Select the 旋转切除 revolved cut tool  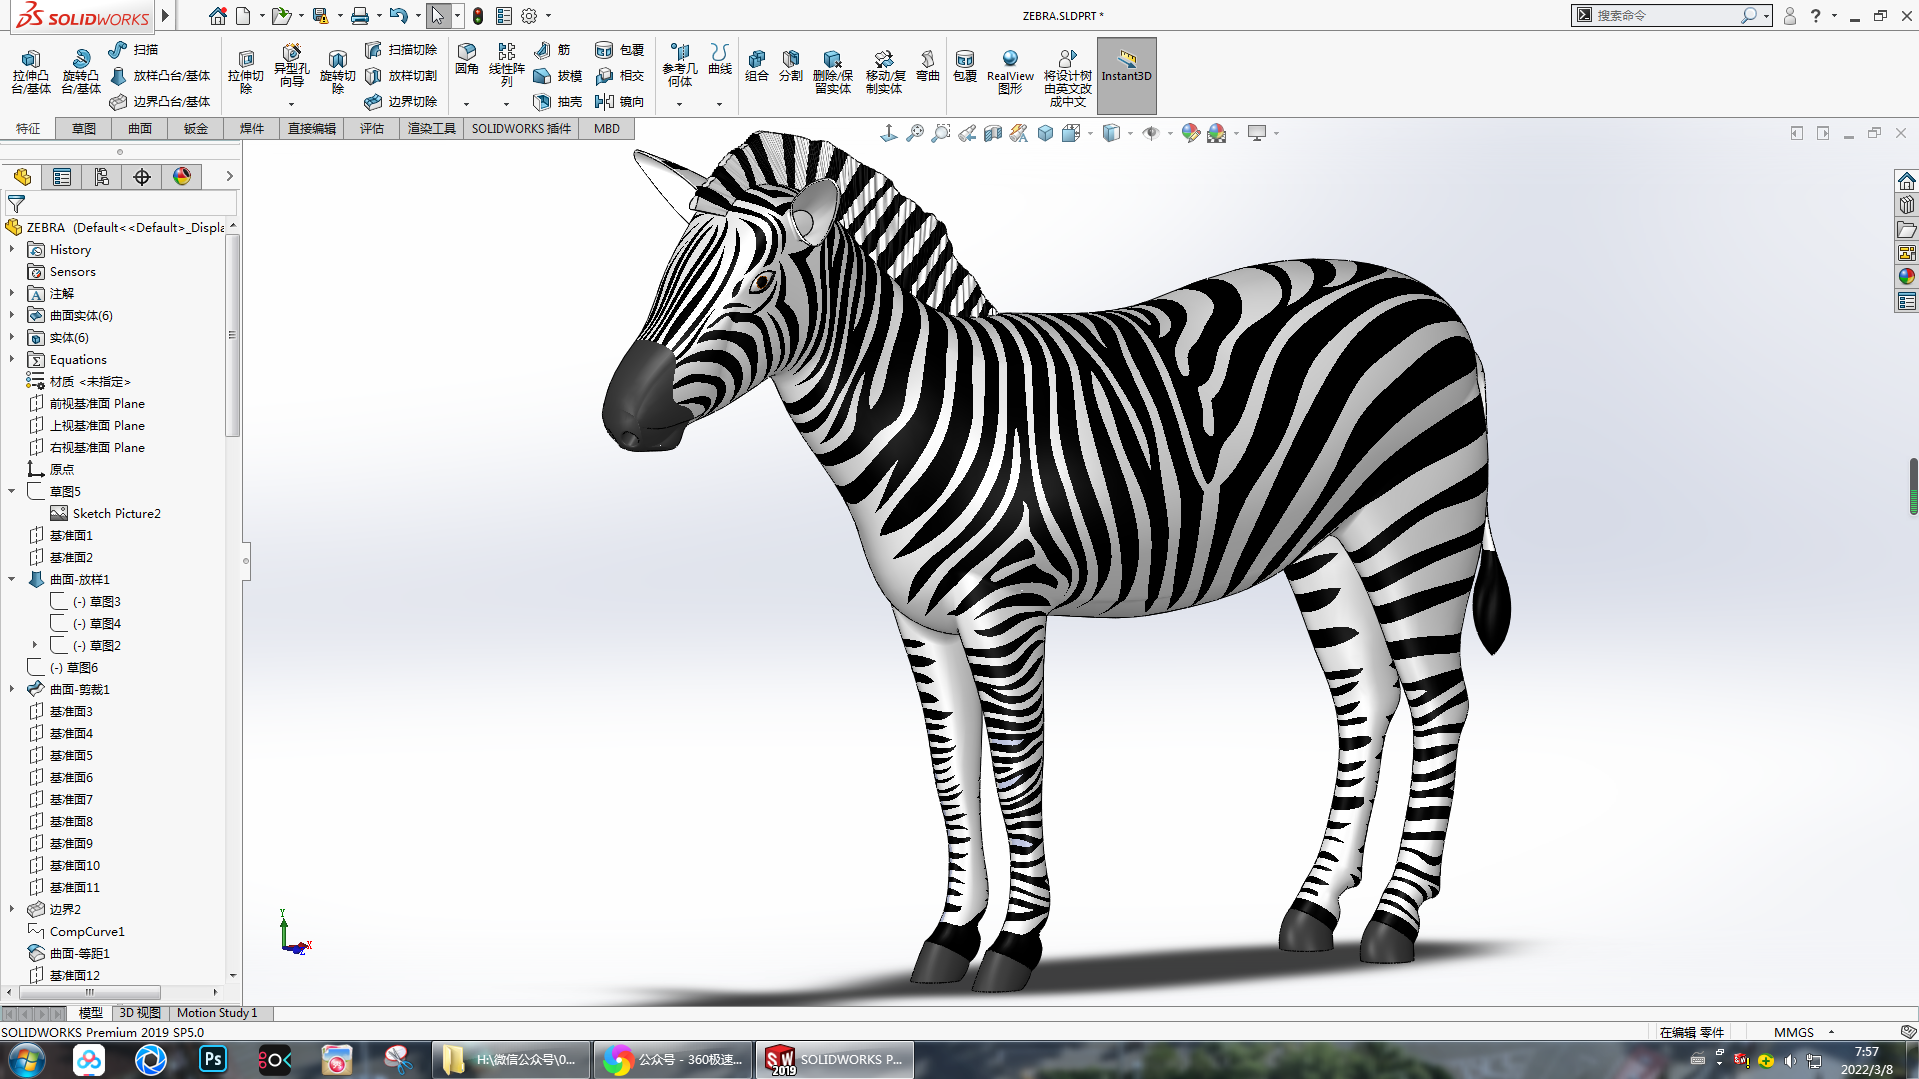click(337, 72)
